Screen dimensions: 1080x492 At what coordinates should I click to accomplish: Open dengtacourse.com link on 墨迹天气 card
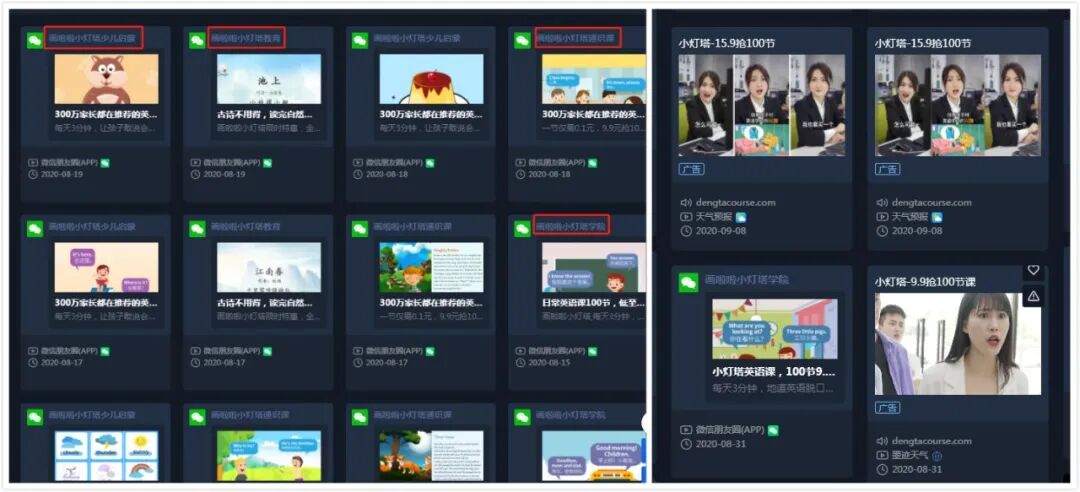(930, 441)
